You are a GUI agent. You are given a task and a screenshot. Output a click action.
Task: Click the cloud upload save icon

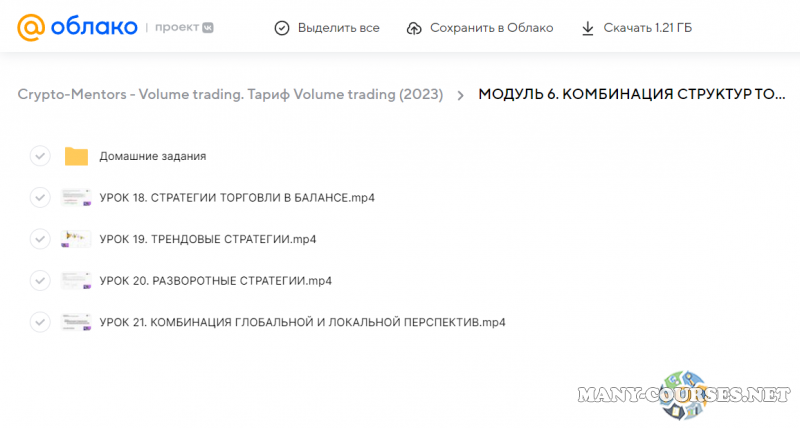tap(414, 28)
